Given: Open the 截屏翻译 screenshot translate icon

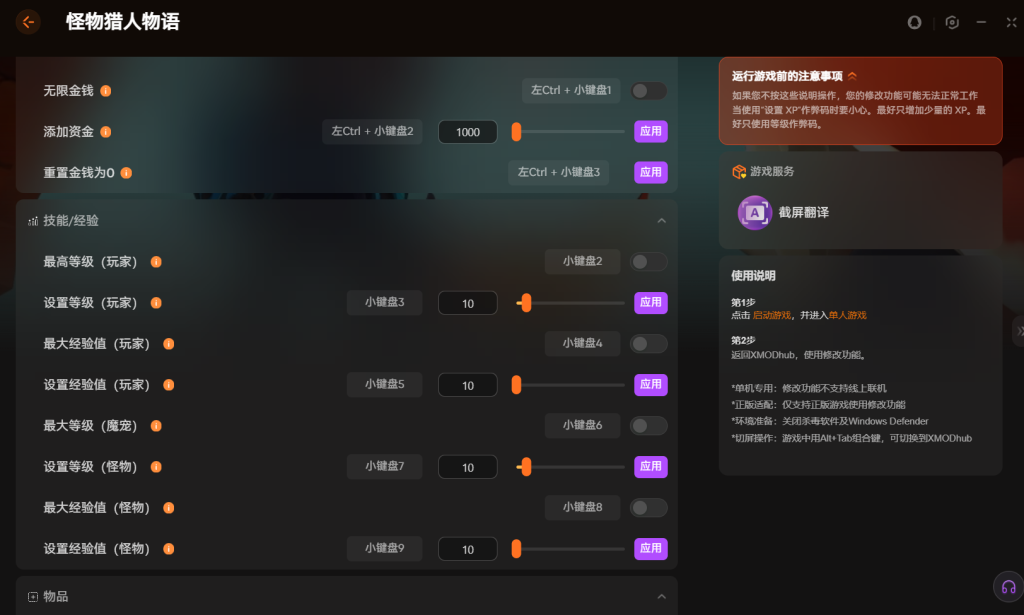Looking at the screenshot, I should tap(754, 212).
